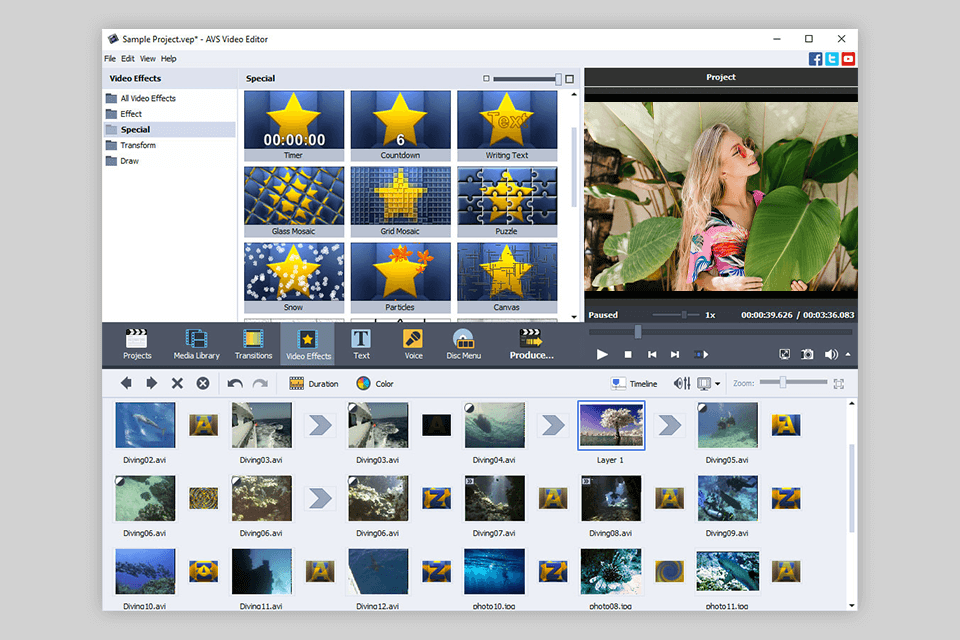Image resolution: width=960 pixels, height=640 pixels.
Task: Open the Facebook share link
Action: click(x=816, y=58)
